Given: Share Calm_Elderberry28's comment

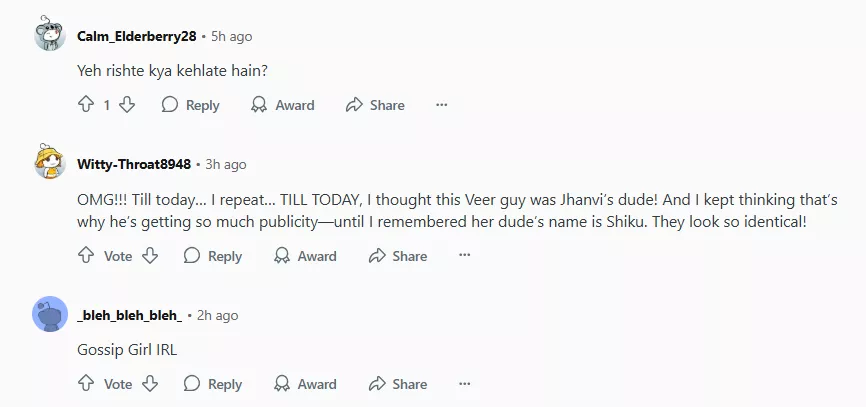Looking at the screenshot, I should (375, 105).
